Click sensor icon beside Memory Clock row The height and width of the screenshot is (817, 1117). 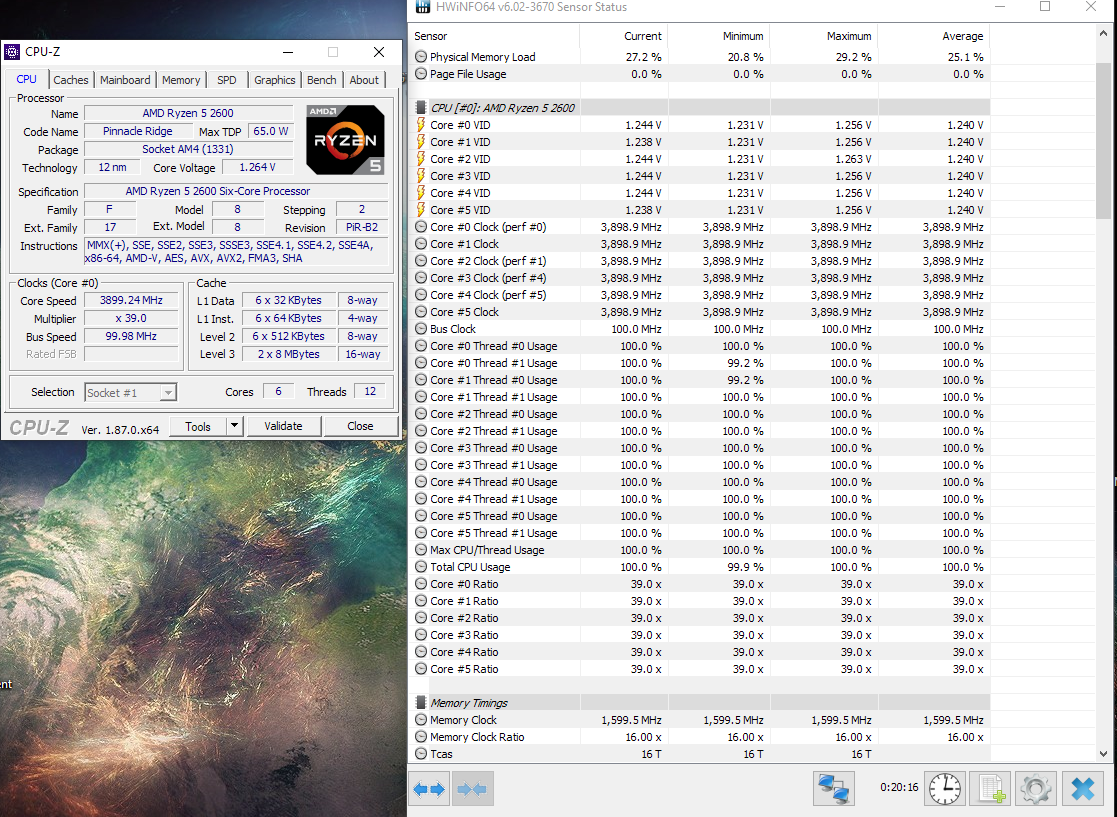[421, 719]
